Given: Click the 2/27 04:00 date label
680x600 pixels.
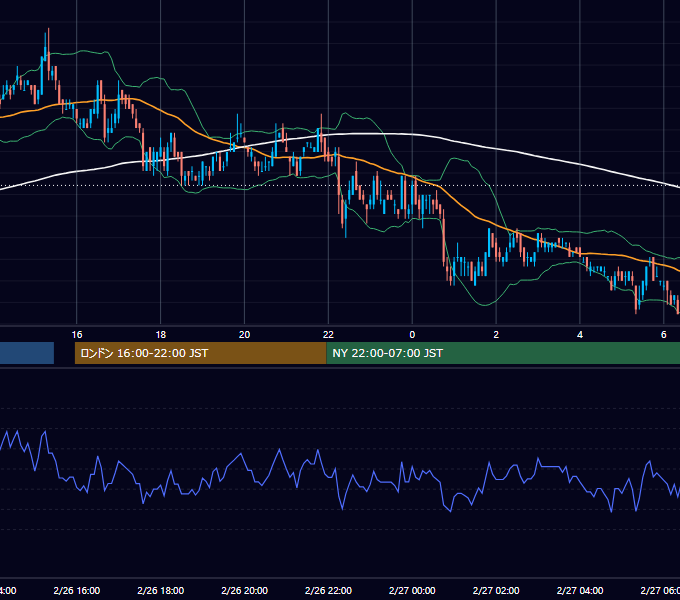Looking at the screenshot, I should tap(580, 590).
